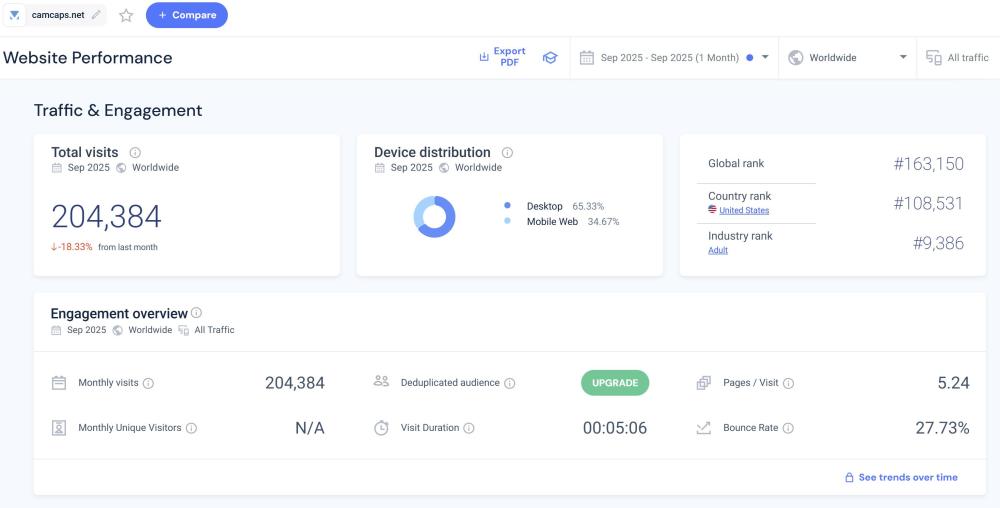Expand the Worldwide country dropdown
The height and width of the screenshot is (508, 1000).
pyautogui.click(x=848, y=58)
